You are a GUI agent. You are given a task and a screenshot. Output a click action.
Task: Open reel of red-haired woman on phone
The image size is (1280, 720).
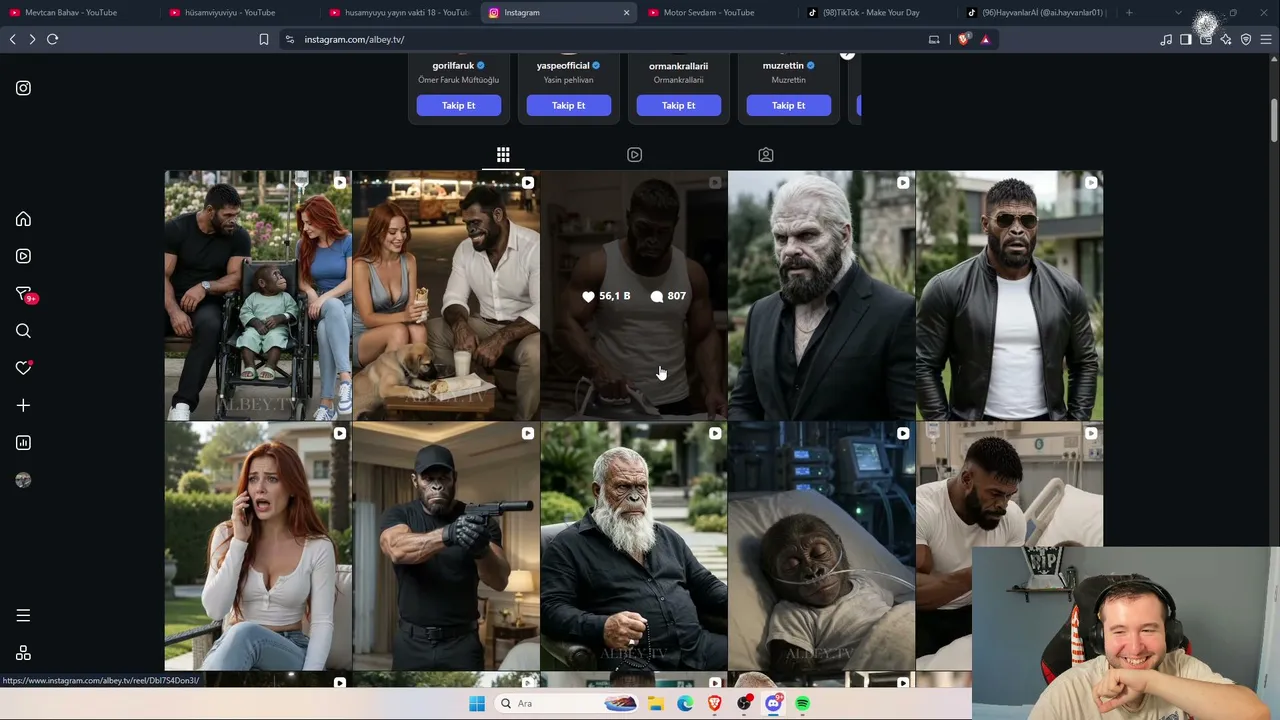click(258, 546)
